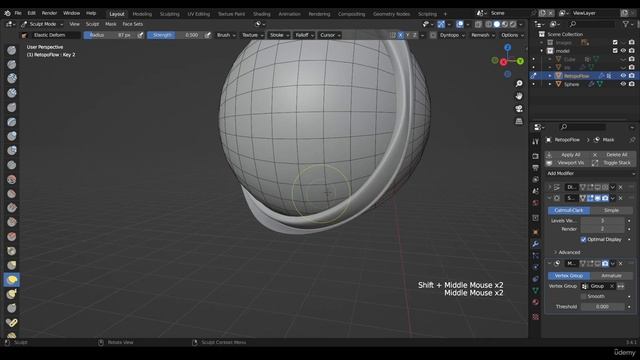Click the Delete All modifiers button
The height and width of the screenshot is (360, 640).
click(613, 155)
